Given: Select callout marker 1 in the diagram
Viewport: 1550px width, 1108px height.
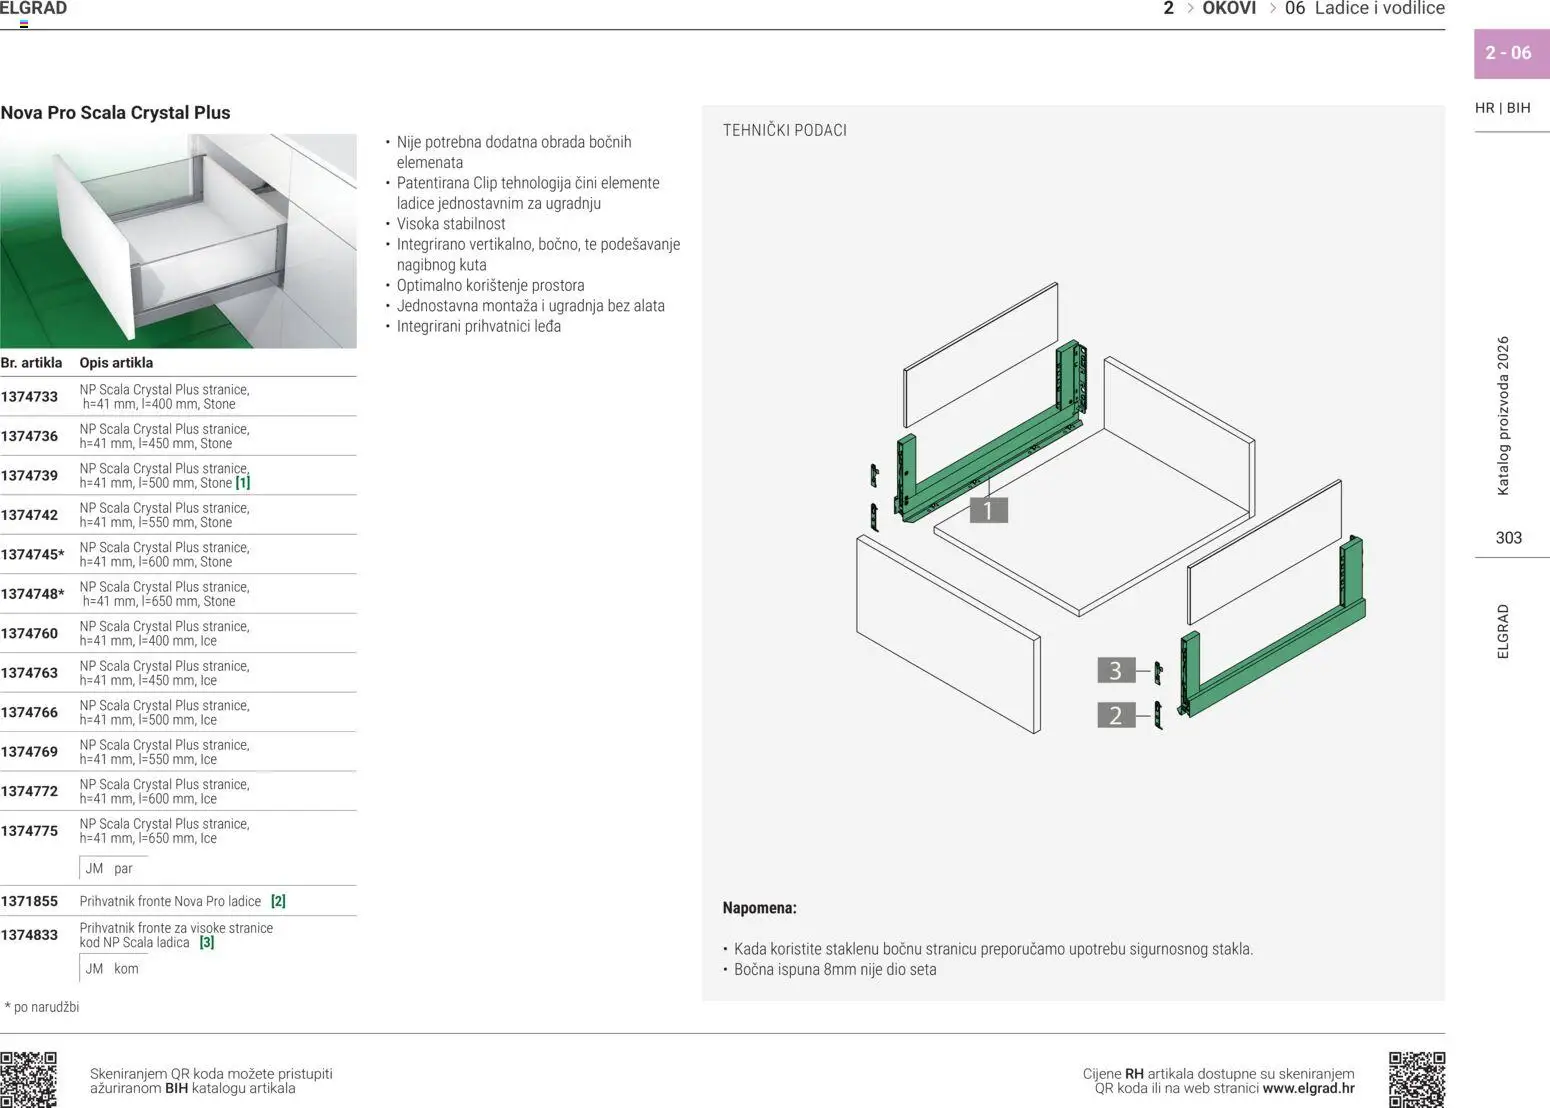Looking at the screenshot, I should coord(987,510).
